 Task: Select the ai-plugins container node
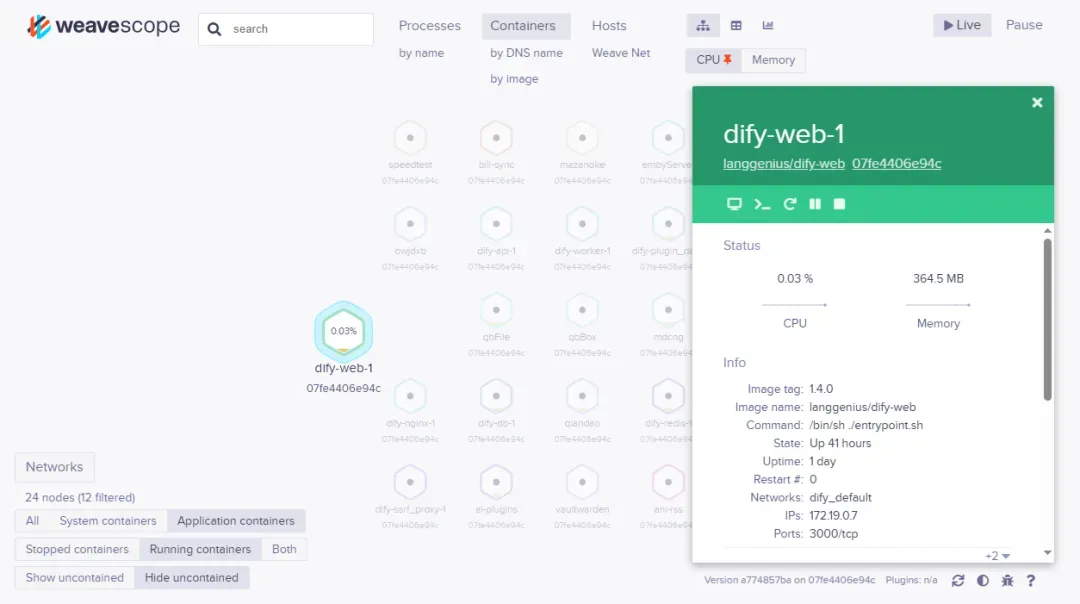click(x=496, y=482)
